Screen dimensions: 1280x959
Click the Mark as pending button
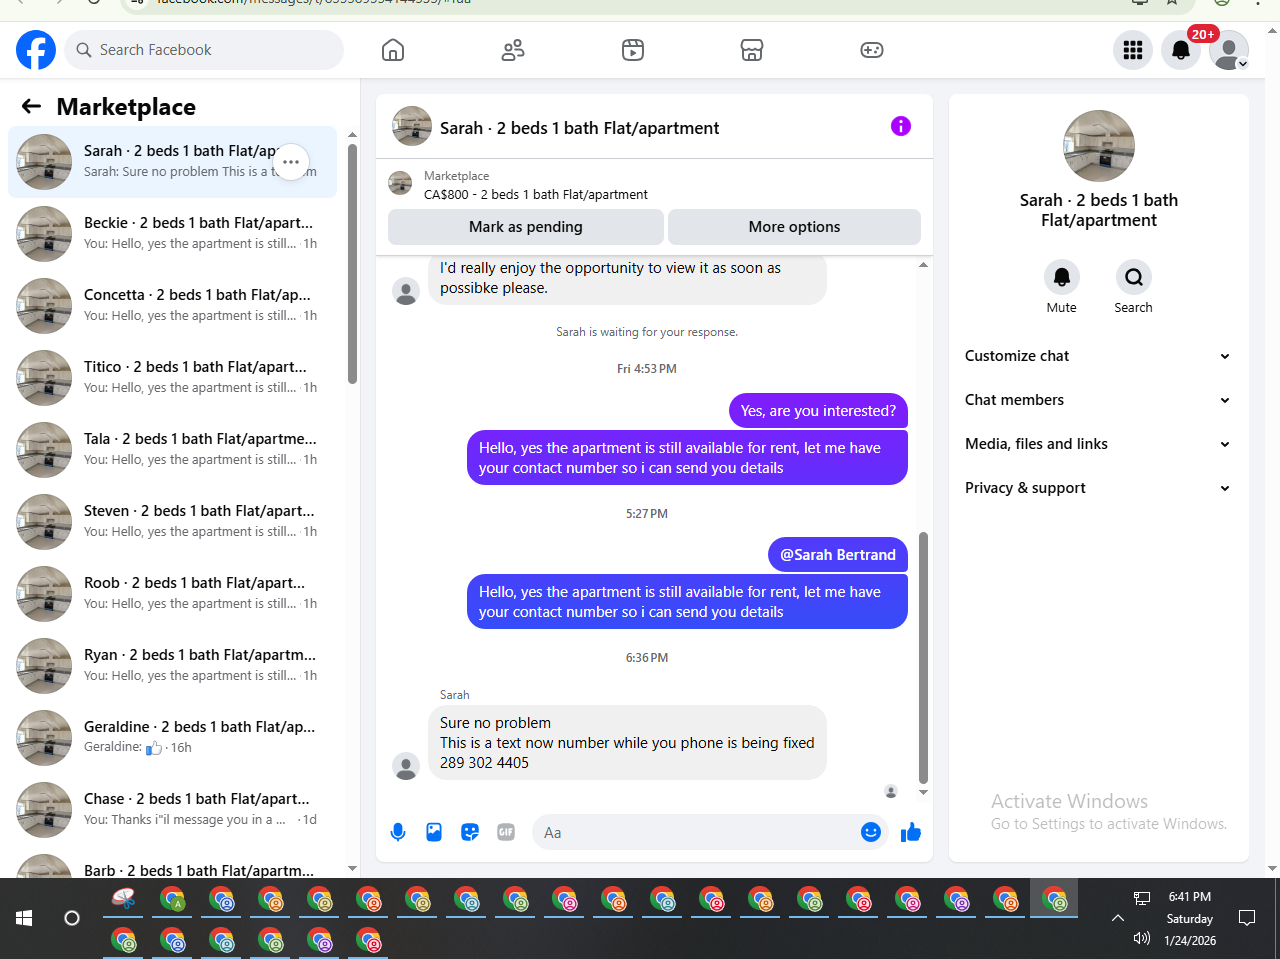pos(526,227)
